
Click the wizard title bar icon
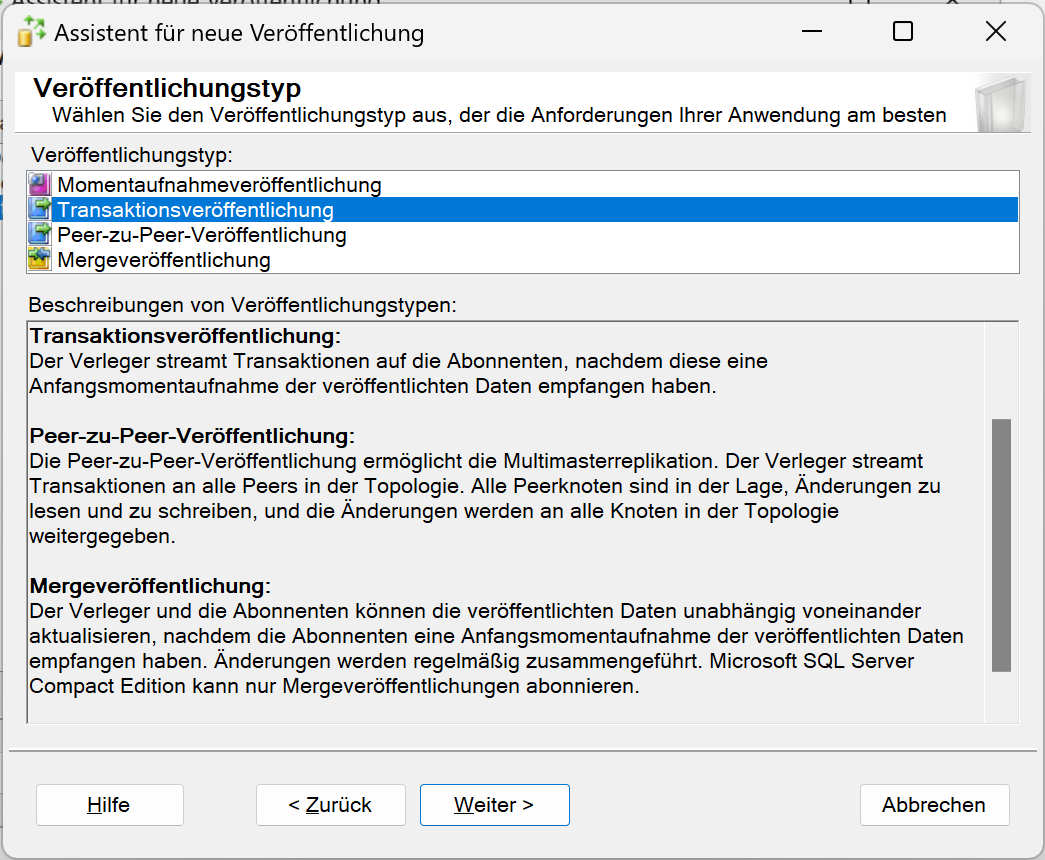click(x=31, y=32)
